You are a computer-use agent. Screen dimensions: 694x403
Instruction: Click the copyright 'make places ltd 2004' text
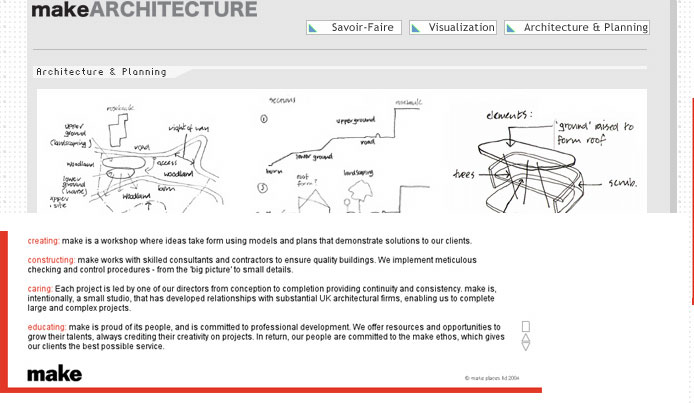492,378
